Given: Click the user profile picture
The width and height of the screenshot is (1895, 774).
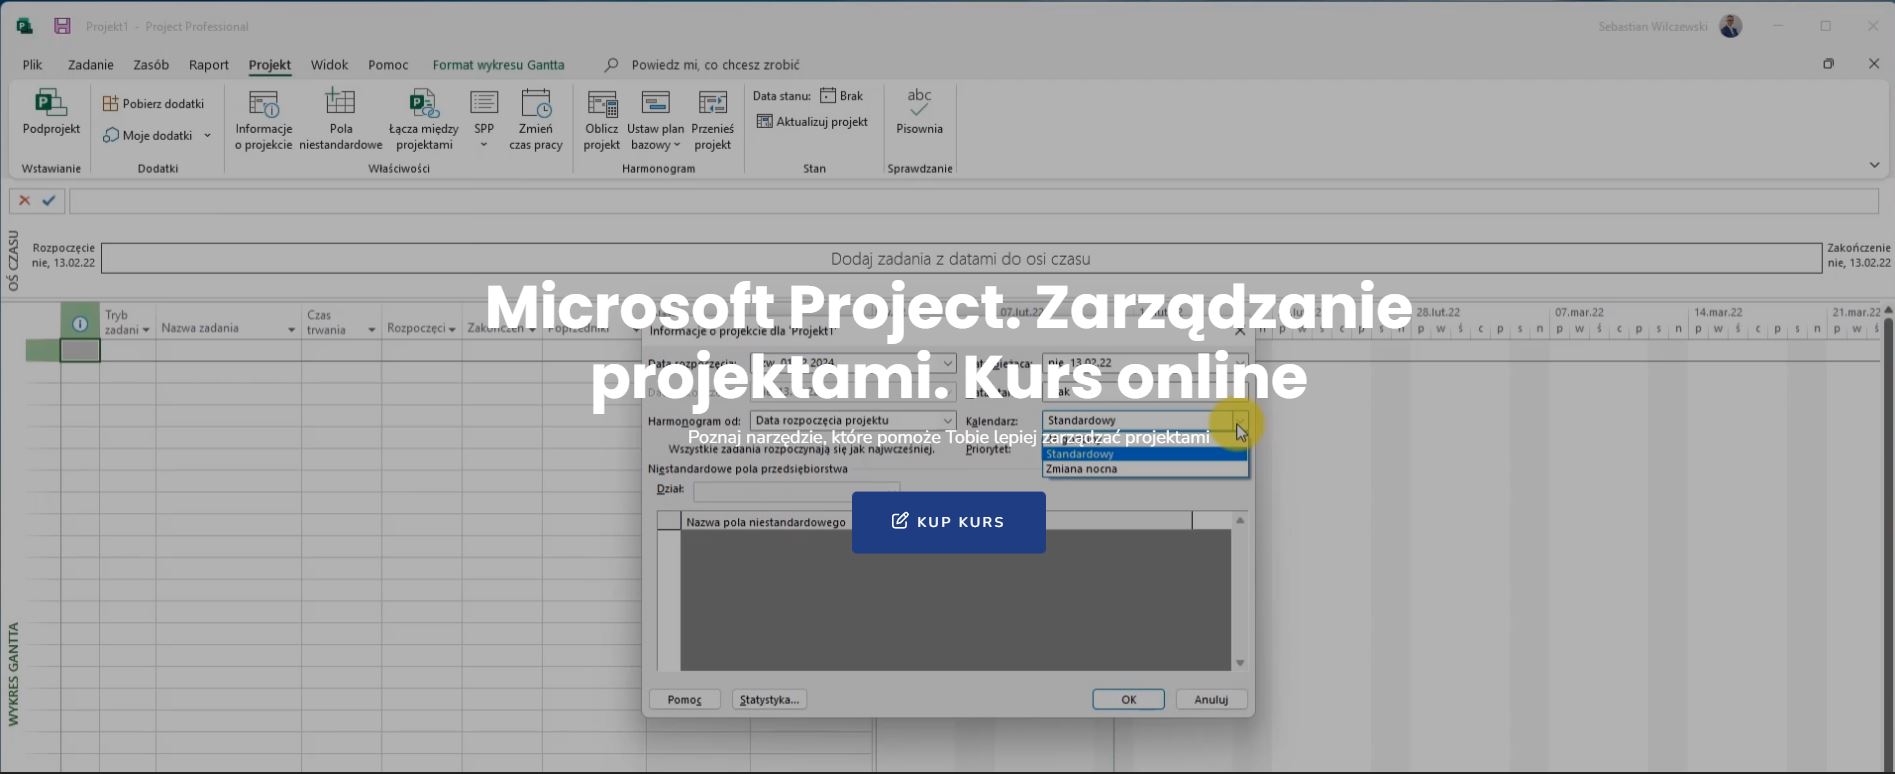Looking at the screenshot, I should [x=1731, y=26].
